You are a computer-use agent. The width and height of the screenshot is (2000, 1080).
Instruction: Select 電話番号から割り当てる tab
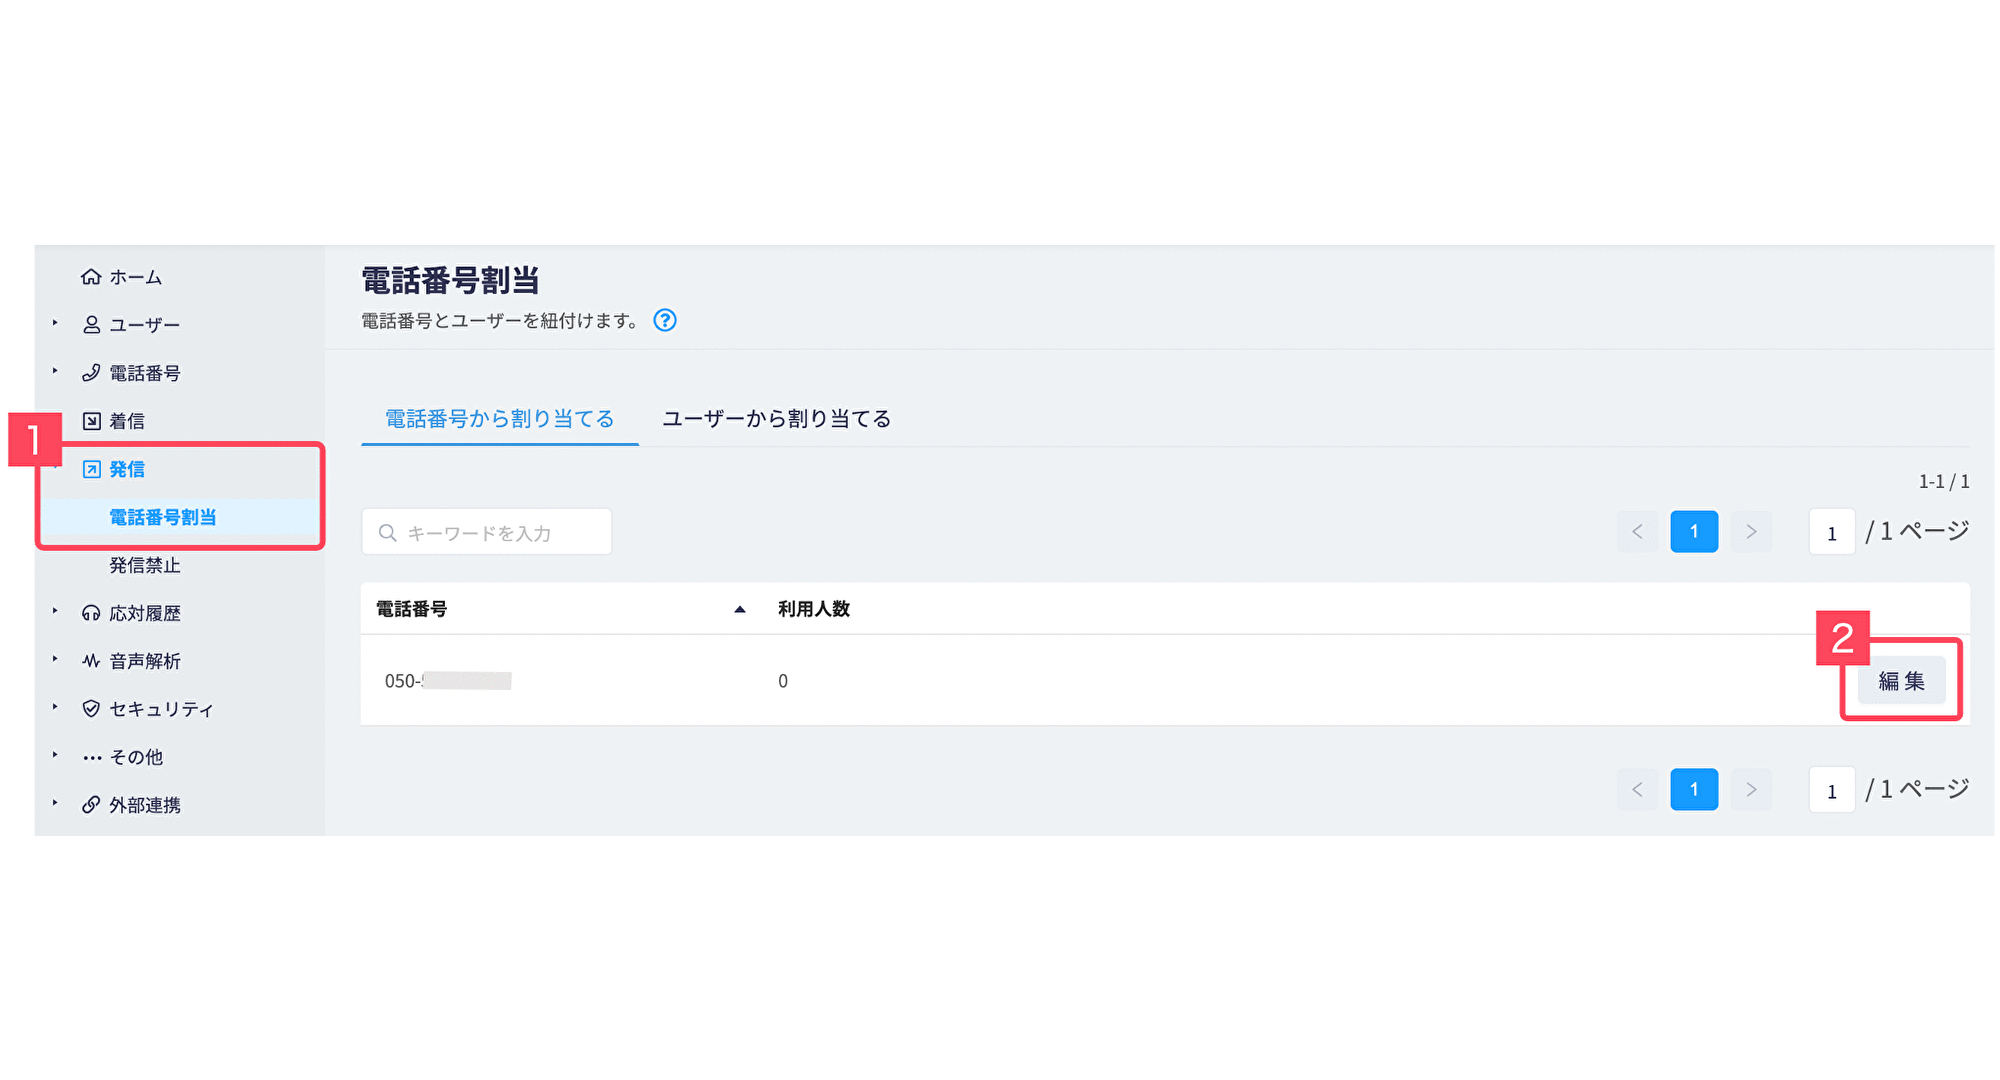tap(500, 419)
